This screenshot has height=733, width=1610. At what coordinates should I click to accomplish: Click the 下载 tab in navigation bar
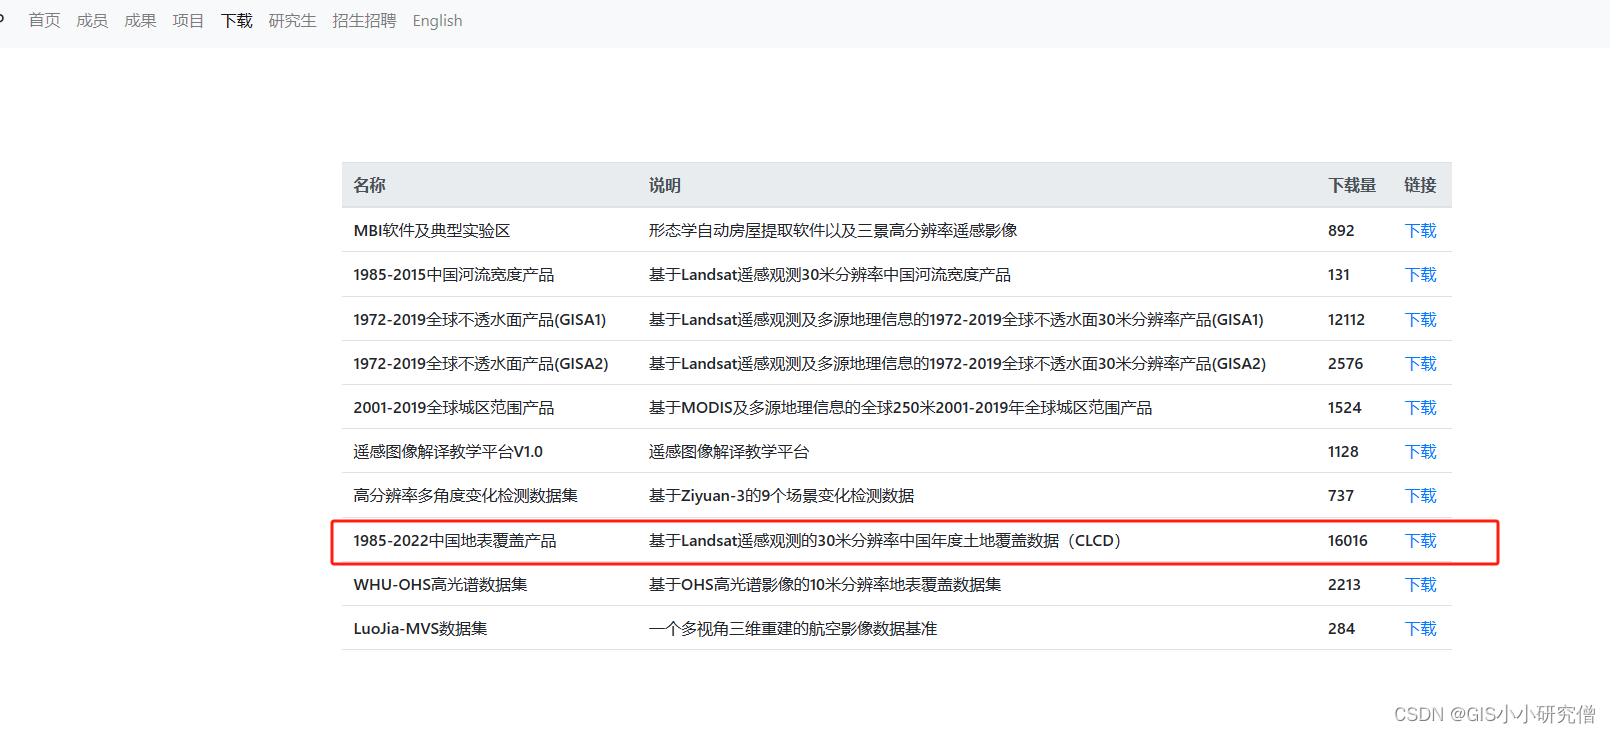[x=237, y=21]
